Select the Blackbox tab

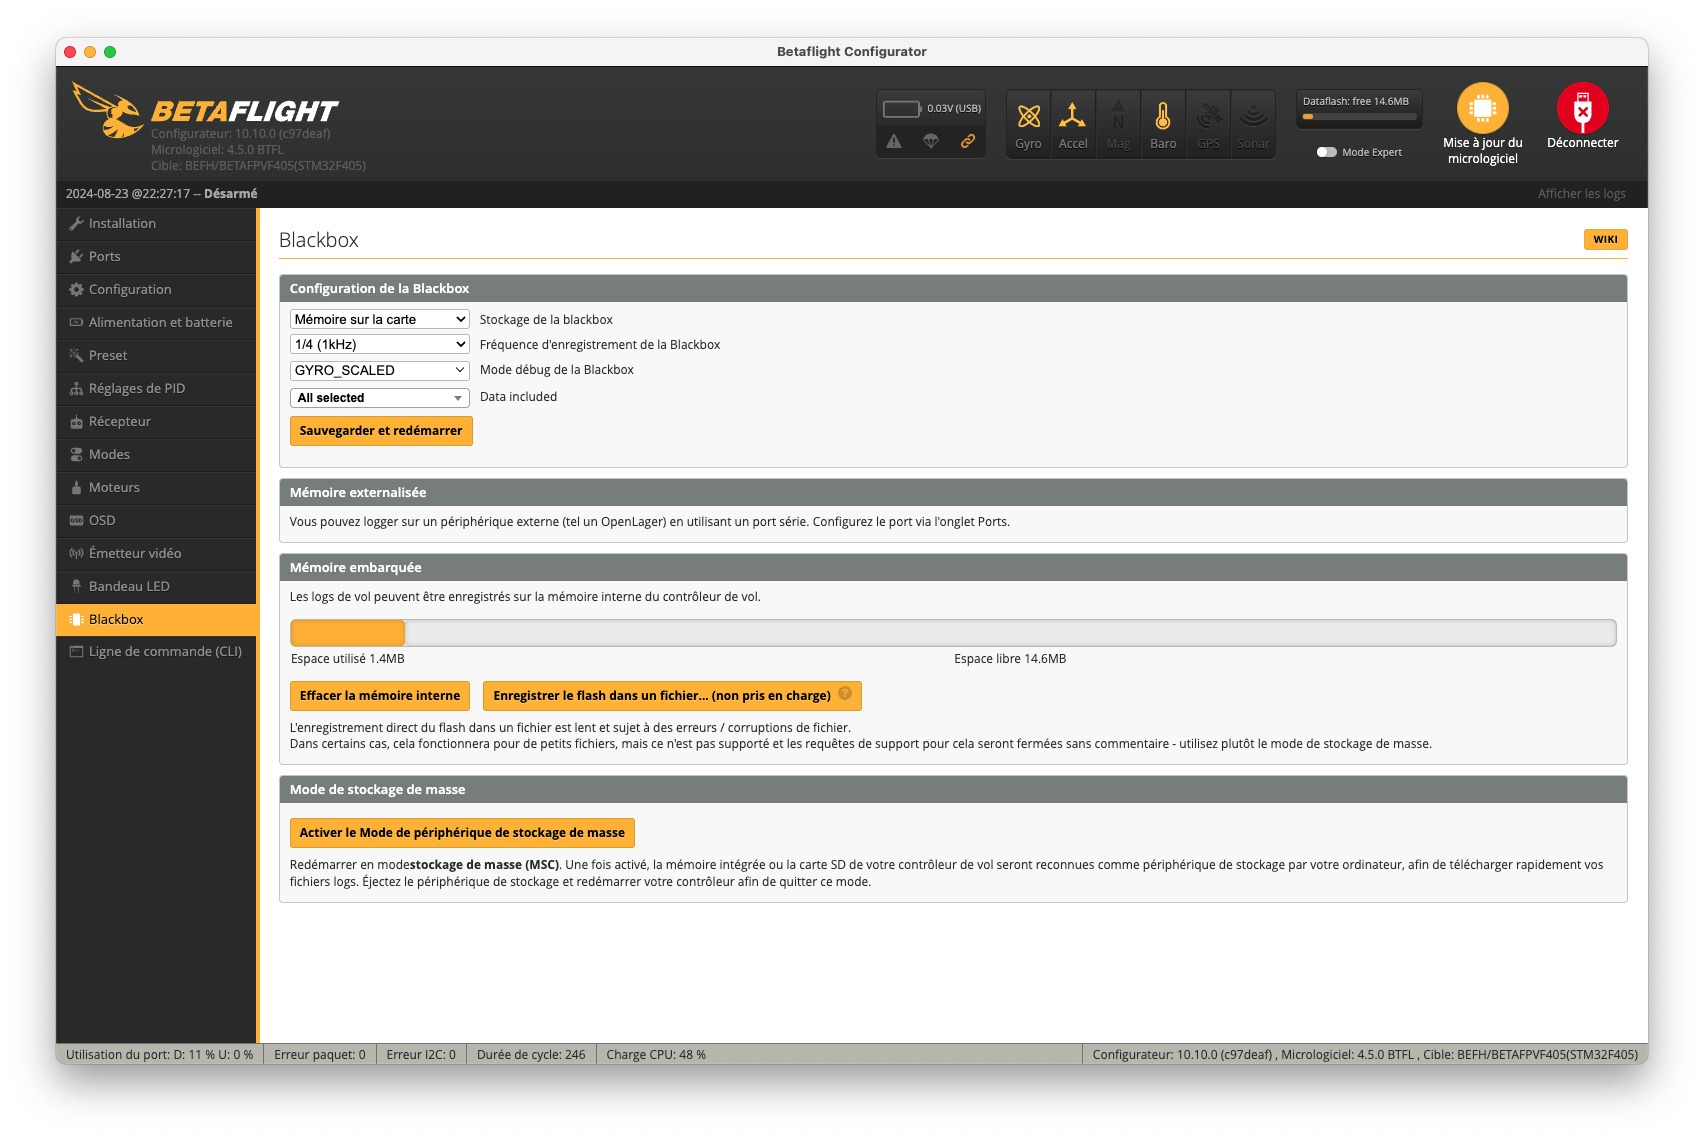pos(156,620)
